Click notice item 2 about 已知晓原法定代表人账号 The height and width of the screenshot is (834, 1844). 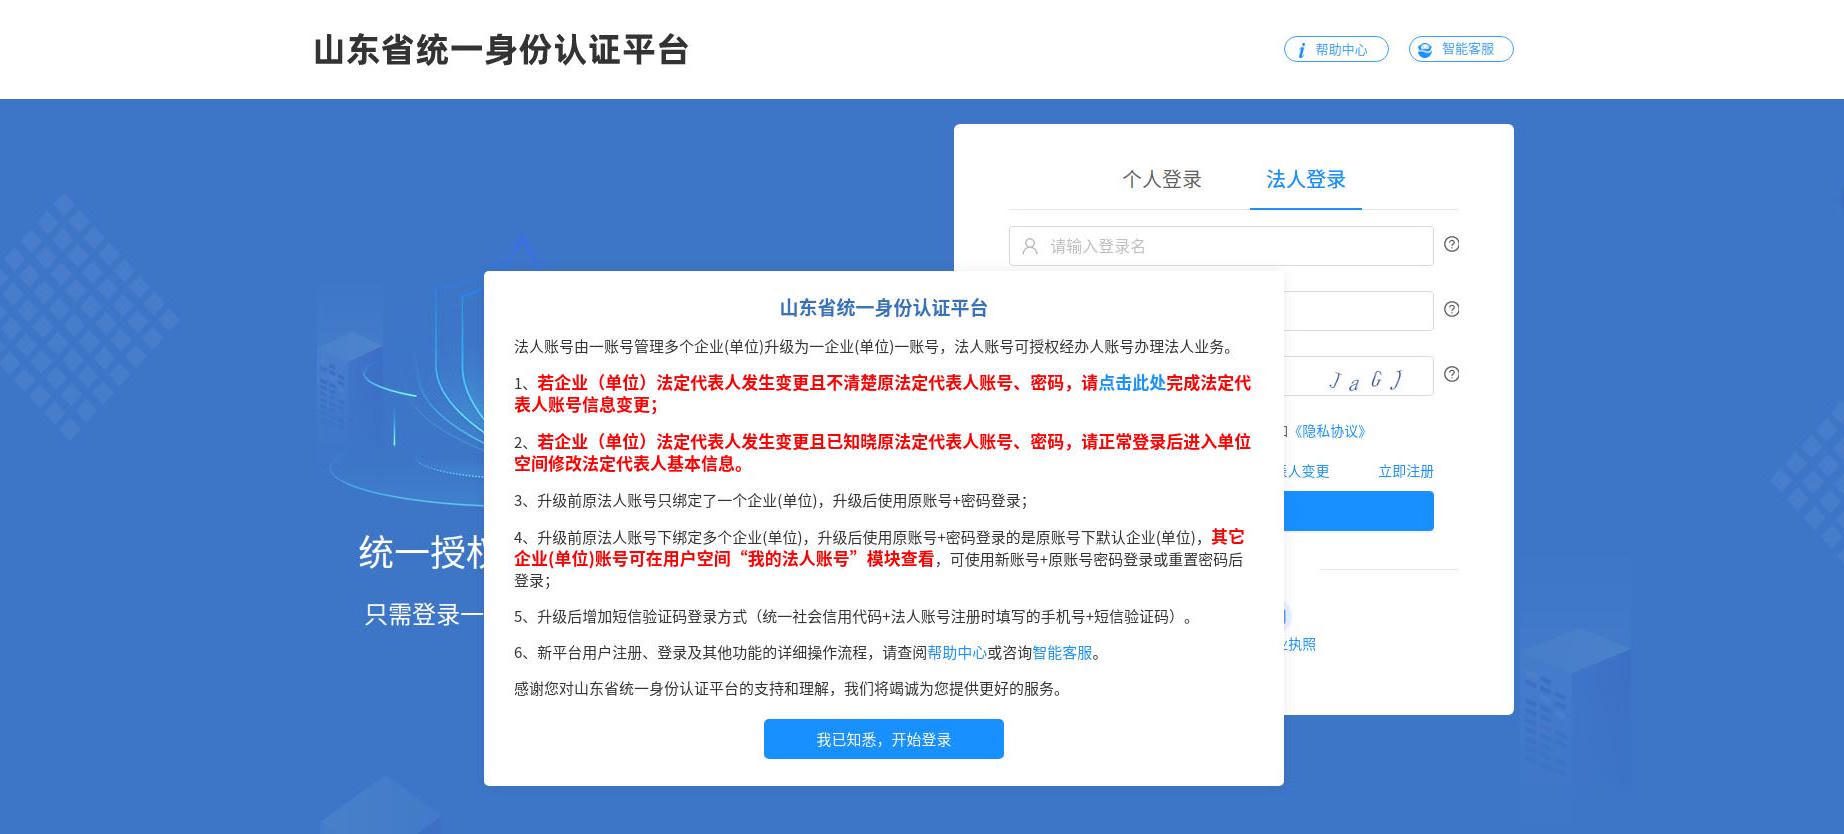pos(883,453)
